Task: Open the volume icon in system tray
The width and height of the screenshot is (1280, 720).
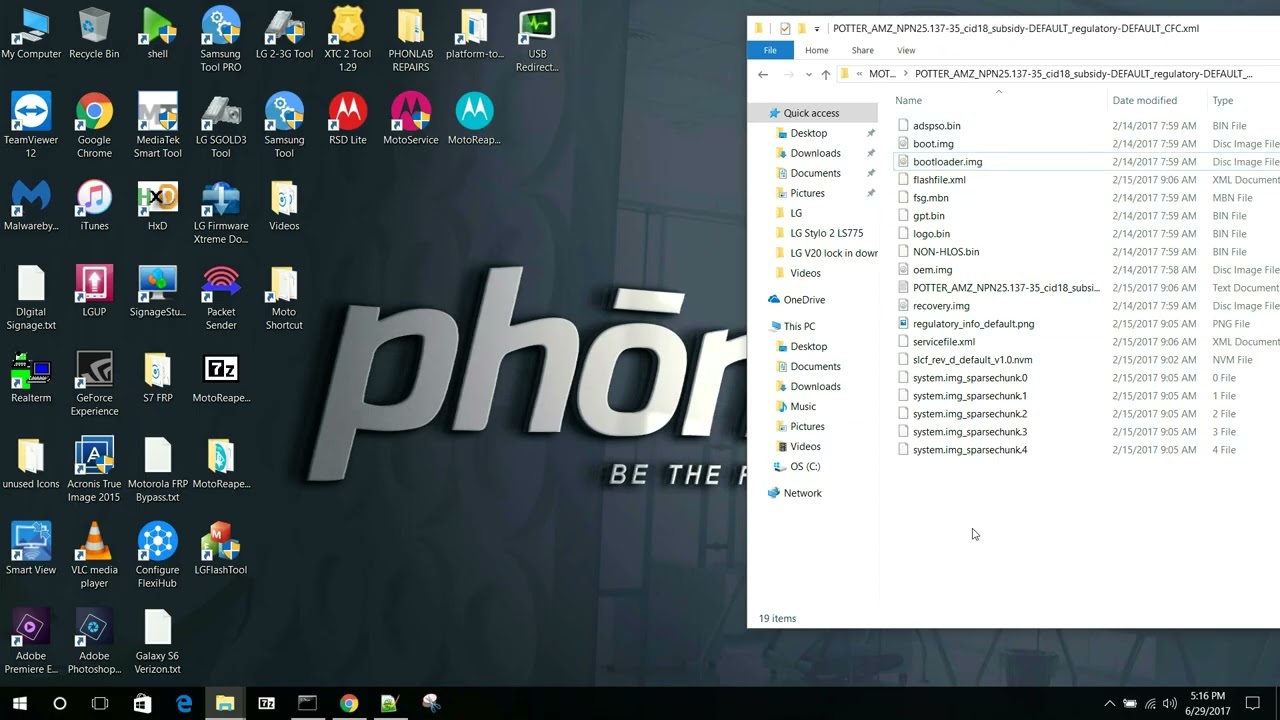Action: pos(1169,703)
